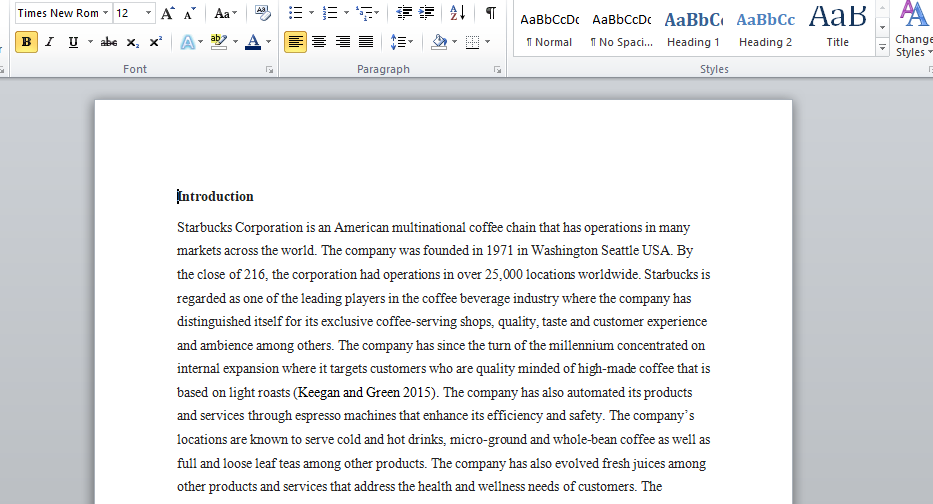The width and height of the screenshot is (933, 504).
Task: Toggle Show/Hide paragraph marks
Action: point(491,13)
